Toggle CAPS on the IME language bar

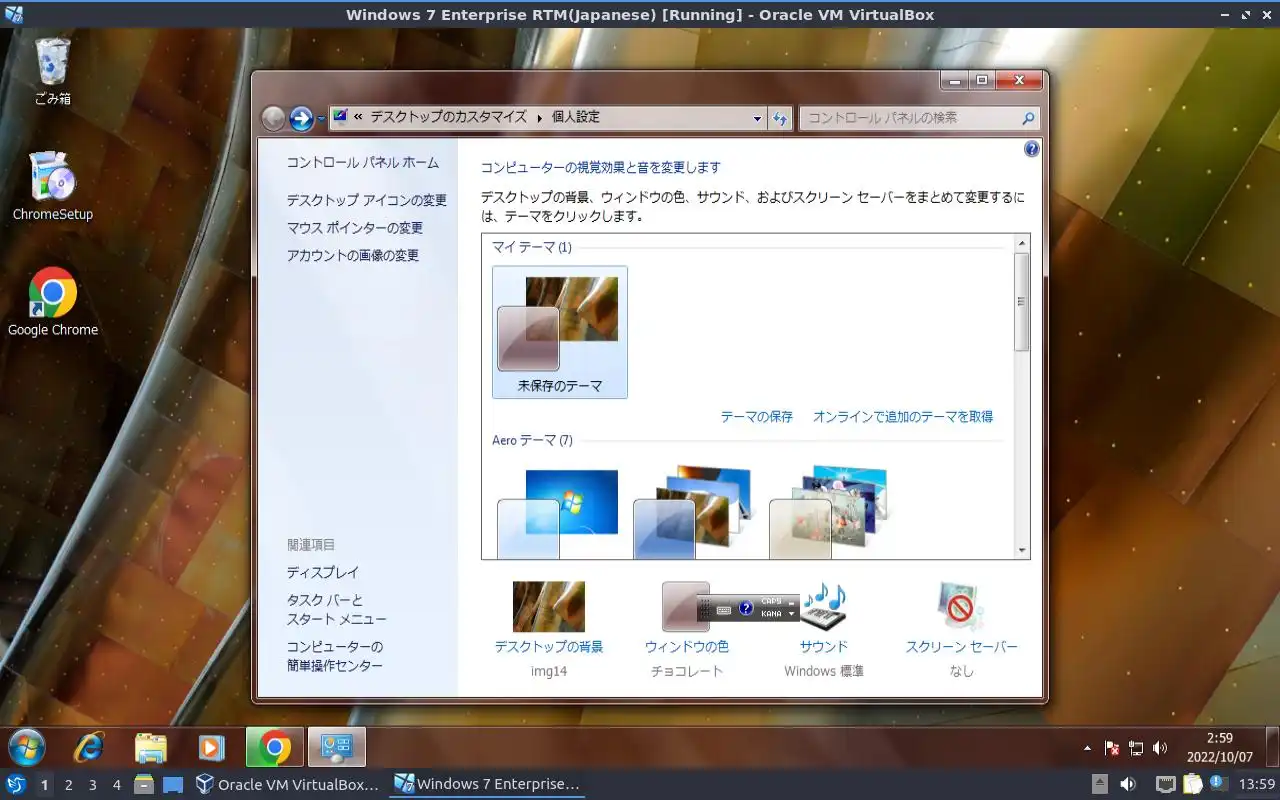[771, 602]
